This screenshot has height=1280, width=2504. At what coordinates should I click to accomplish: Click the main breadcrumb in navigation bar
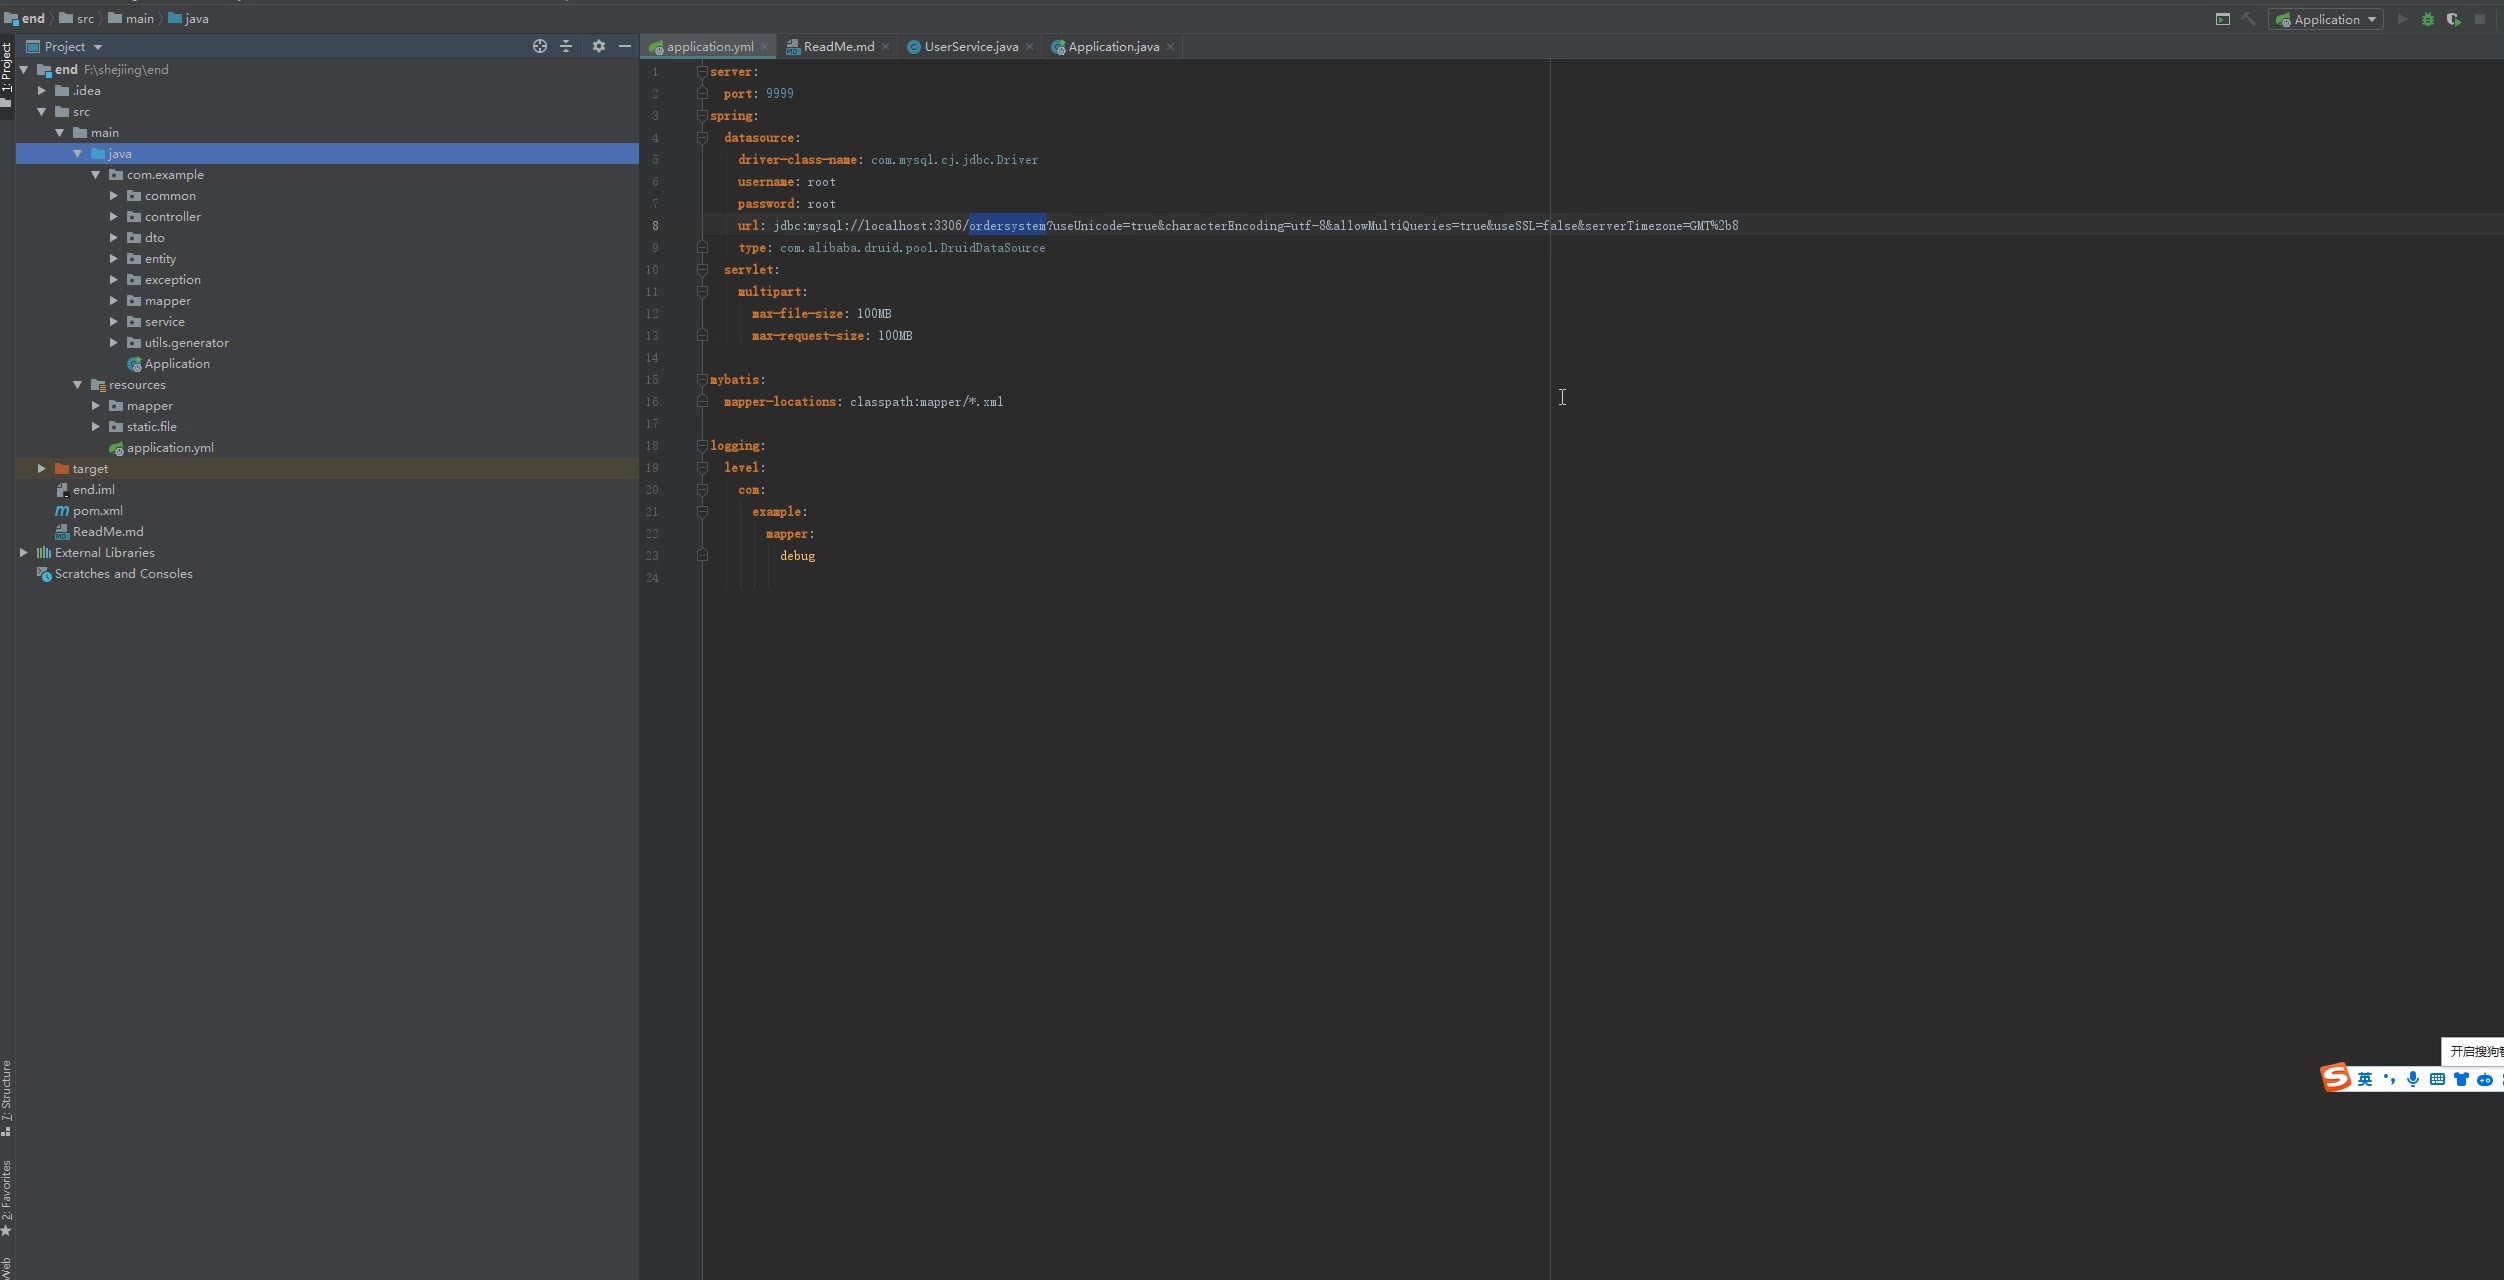[x=131, y=19]
